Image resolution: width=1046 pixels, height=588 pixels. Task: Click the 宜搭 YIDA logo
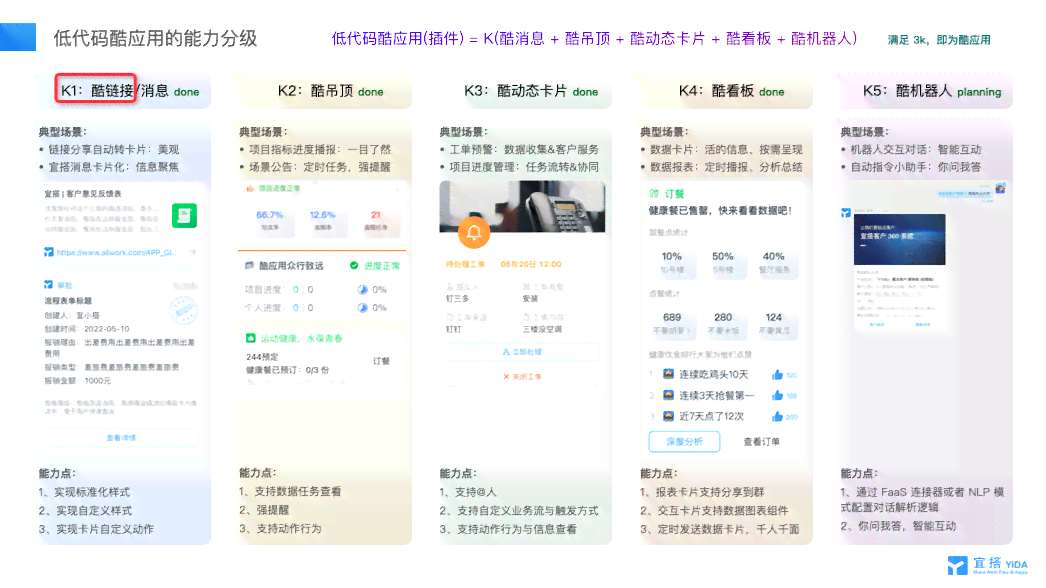988,565
